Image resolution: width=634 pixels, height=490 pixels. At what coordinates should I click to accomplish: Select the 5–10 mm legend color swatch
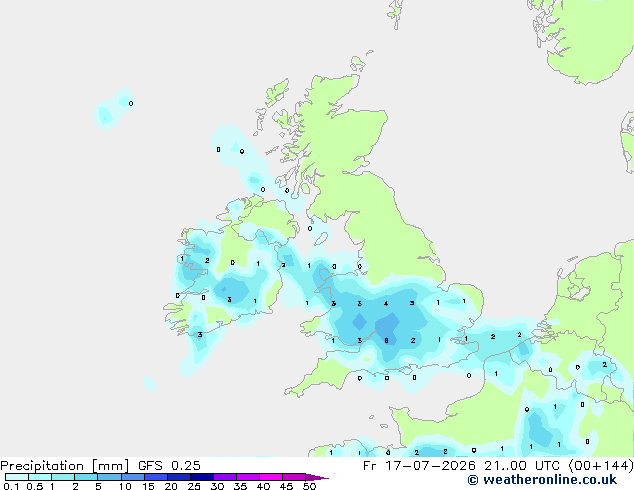tap(109, 477)
